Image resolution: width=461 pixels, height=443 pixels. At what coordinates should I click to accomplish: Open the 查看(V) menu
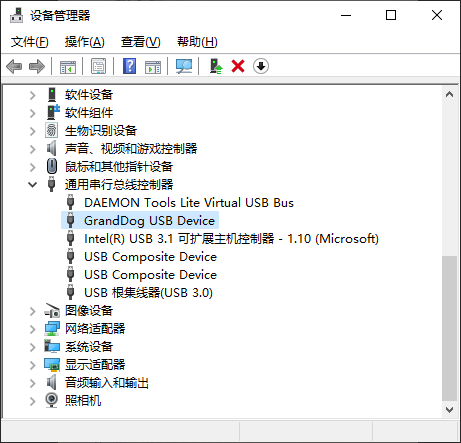point(141,42)
